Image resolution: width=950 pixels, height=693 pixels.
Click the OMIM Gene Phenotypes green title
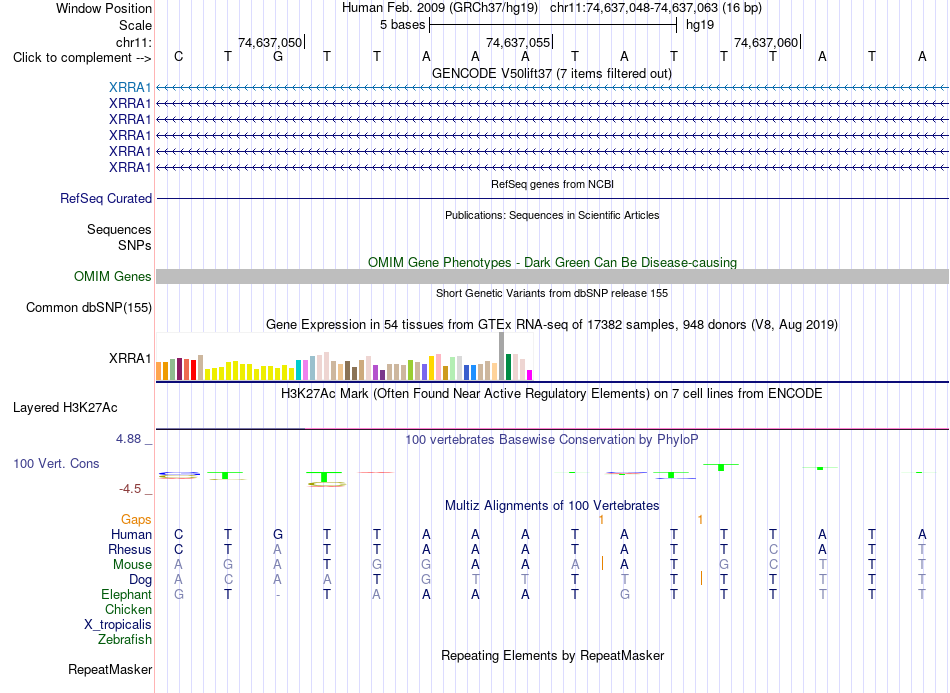coord(552,262)
